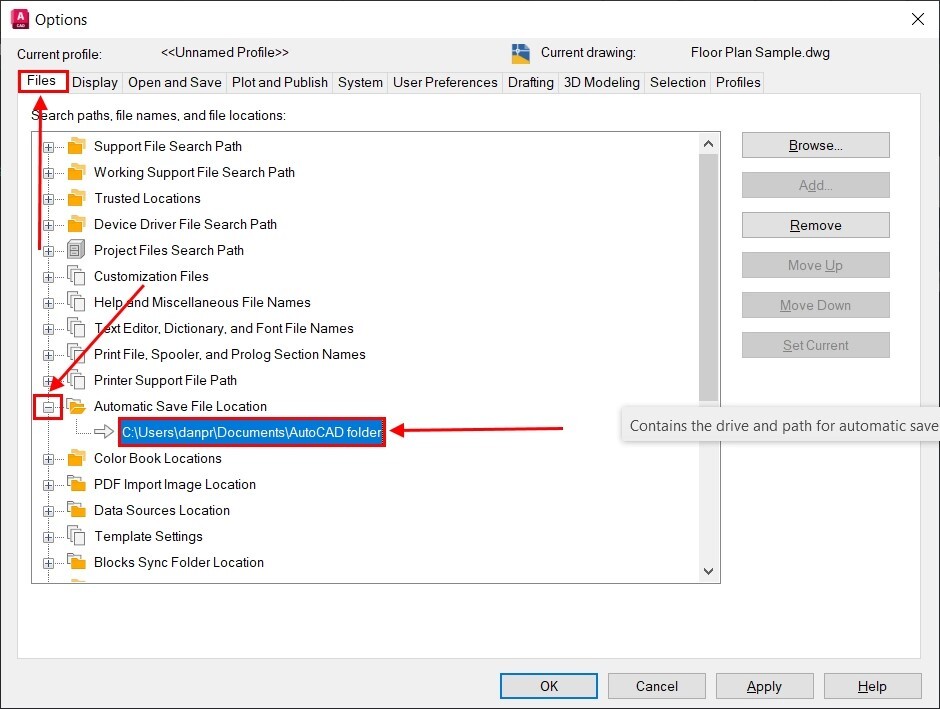Click the Apply button

(764, 686)
